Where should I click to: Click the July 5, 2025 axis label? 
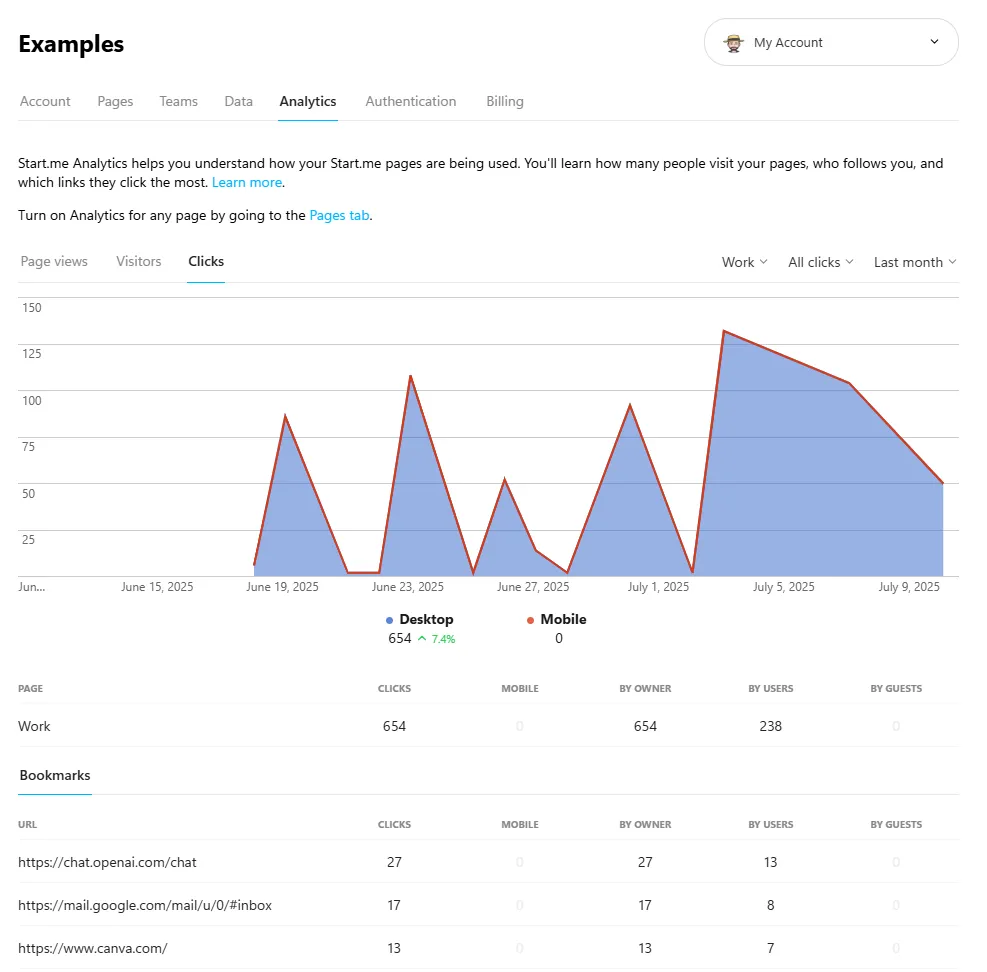pos(784,587)
